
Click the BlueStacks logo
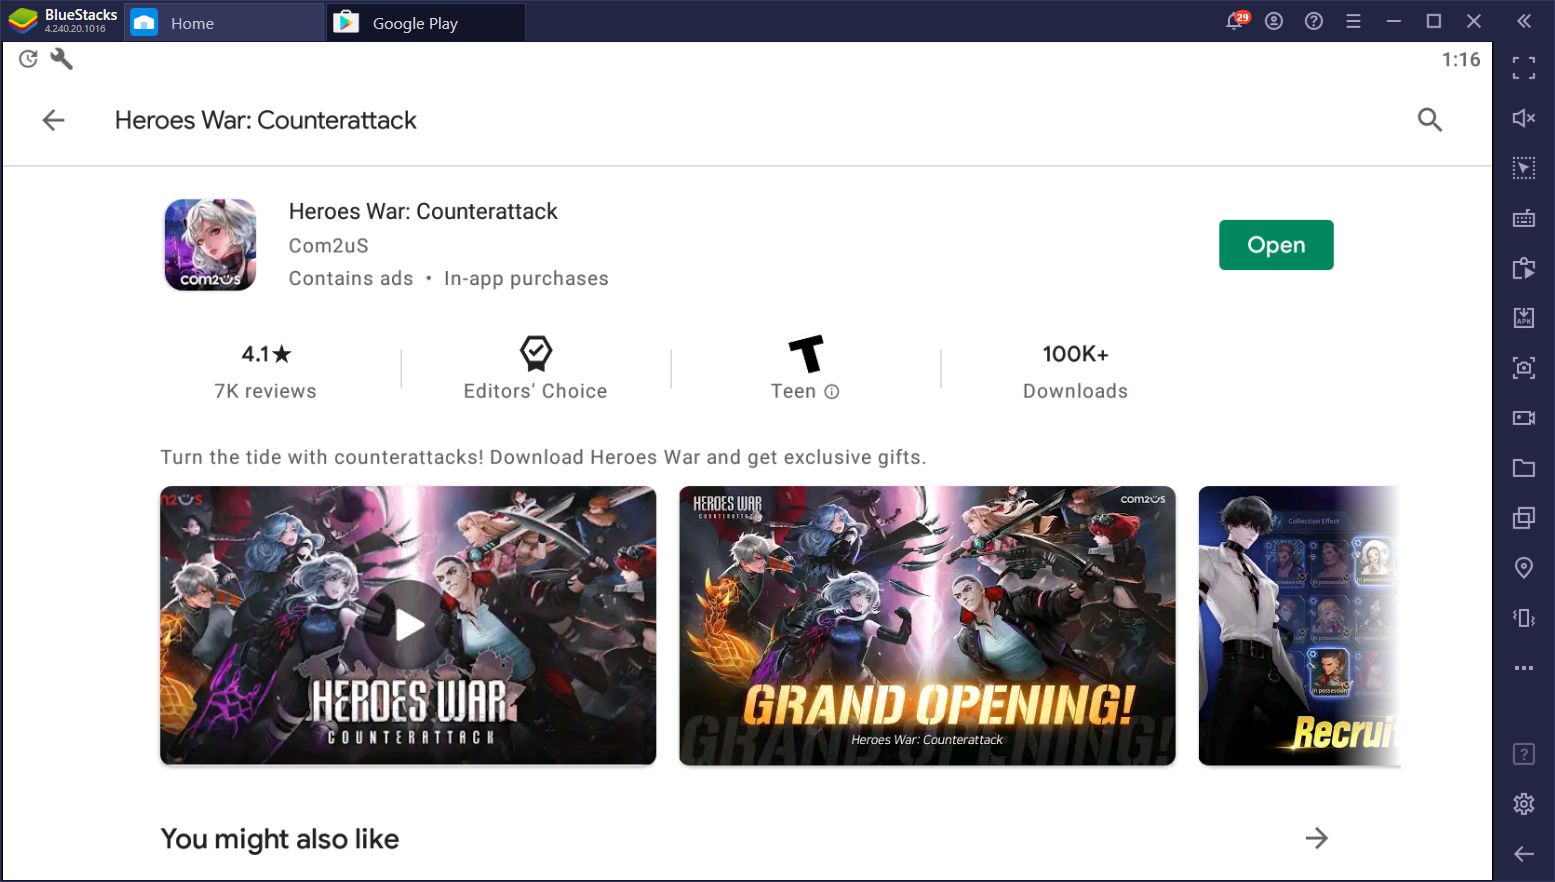point(23,21)
